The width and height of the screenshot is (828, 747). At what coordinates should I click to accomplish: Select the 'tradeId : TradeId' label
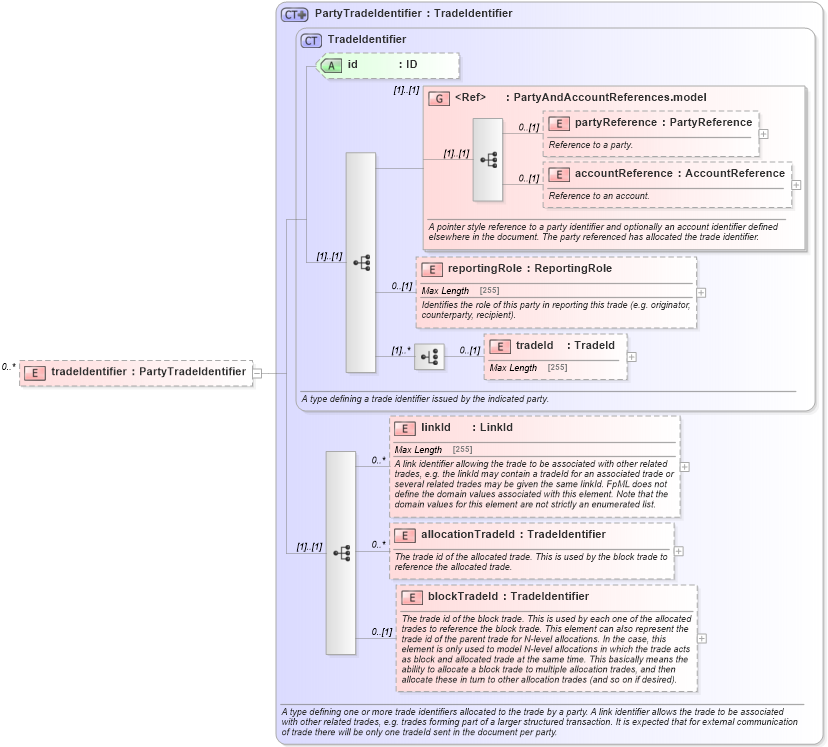pyautogui.click(x=565, y=345)
